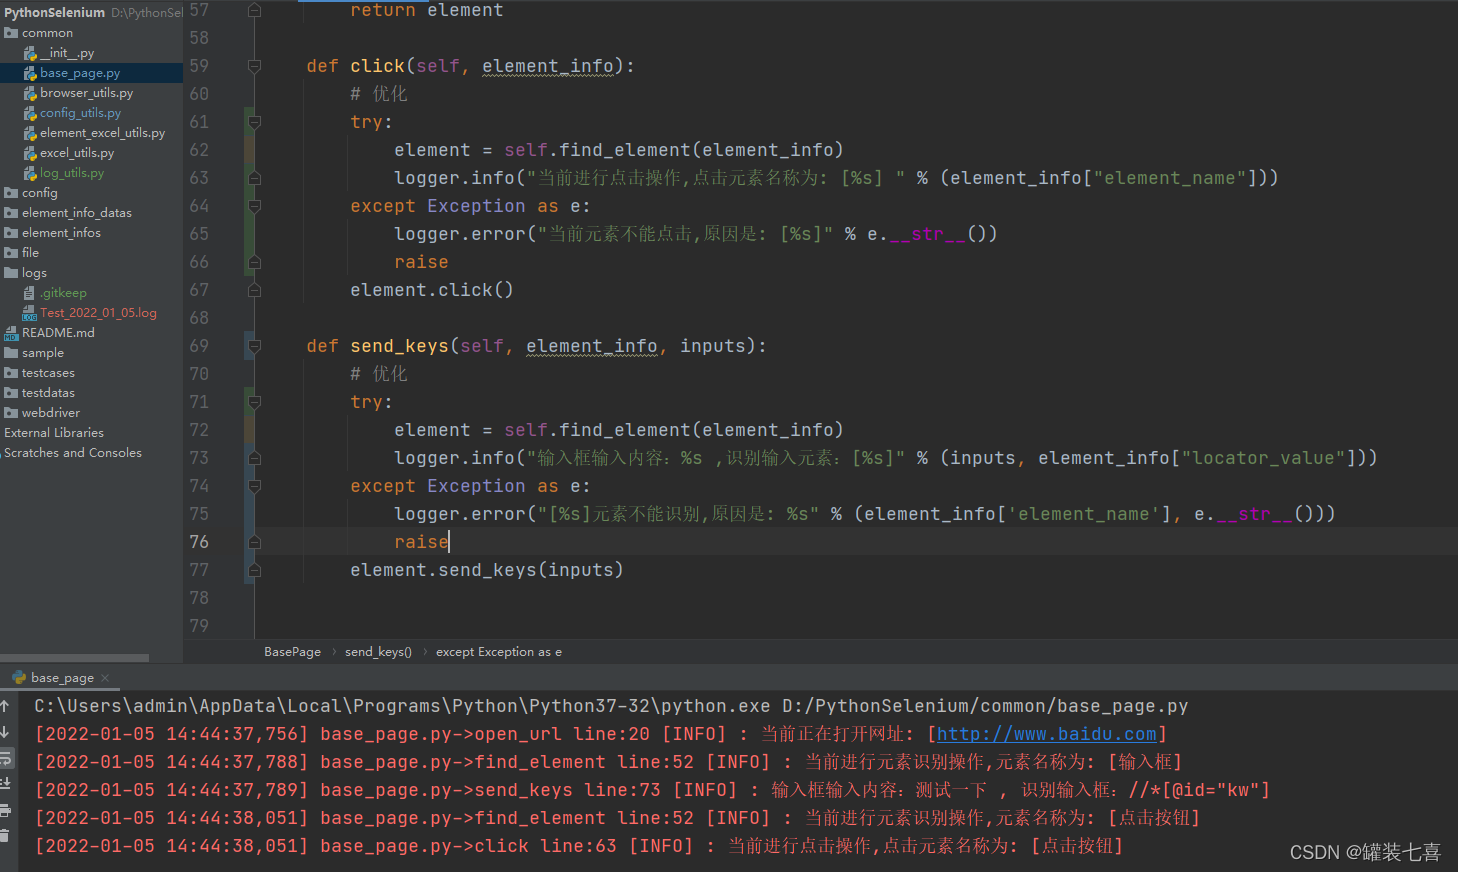Select log_utils.py in the project tree
Image resolution: width=1458 pixels, height=872 pixels.
pyautogui.click(x=72, y=173)
